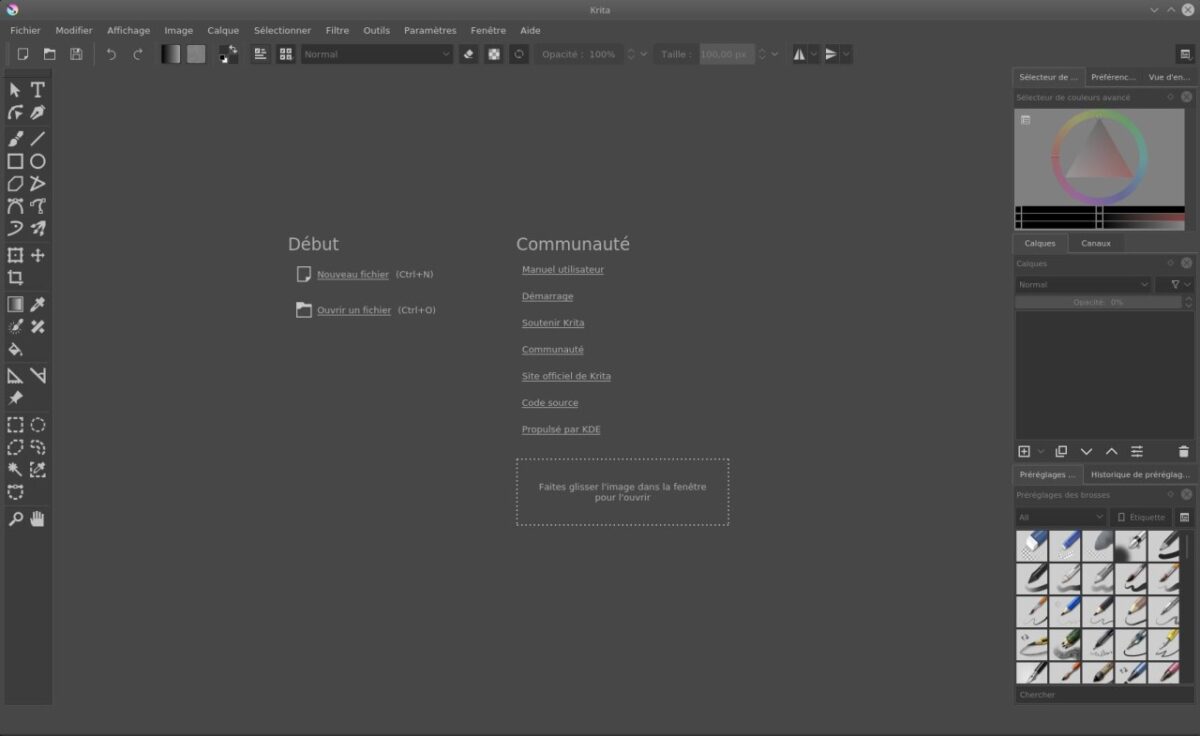Click the undo arrow in toolbar

111,54
